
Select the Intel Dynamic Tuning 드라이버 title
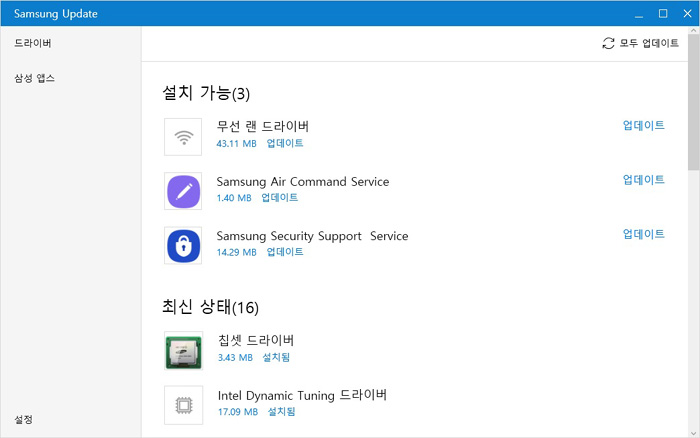[x=302, y=396]
